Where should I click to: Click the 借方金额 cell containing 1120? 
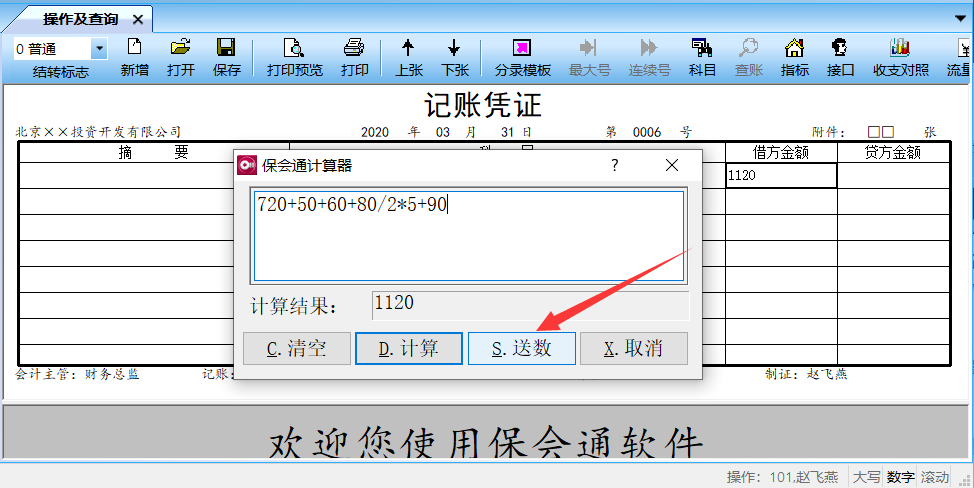point(781,175)
